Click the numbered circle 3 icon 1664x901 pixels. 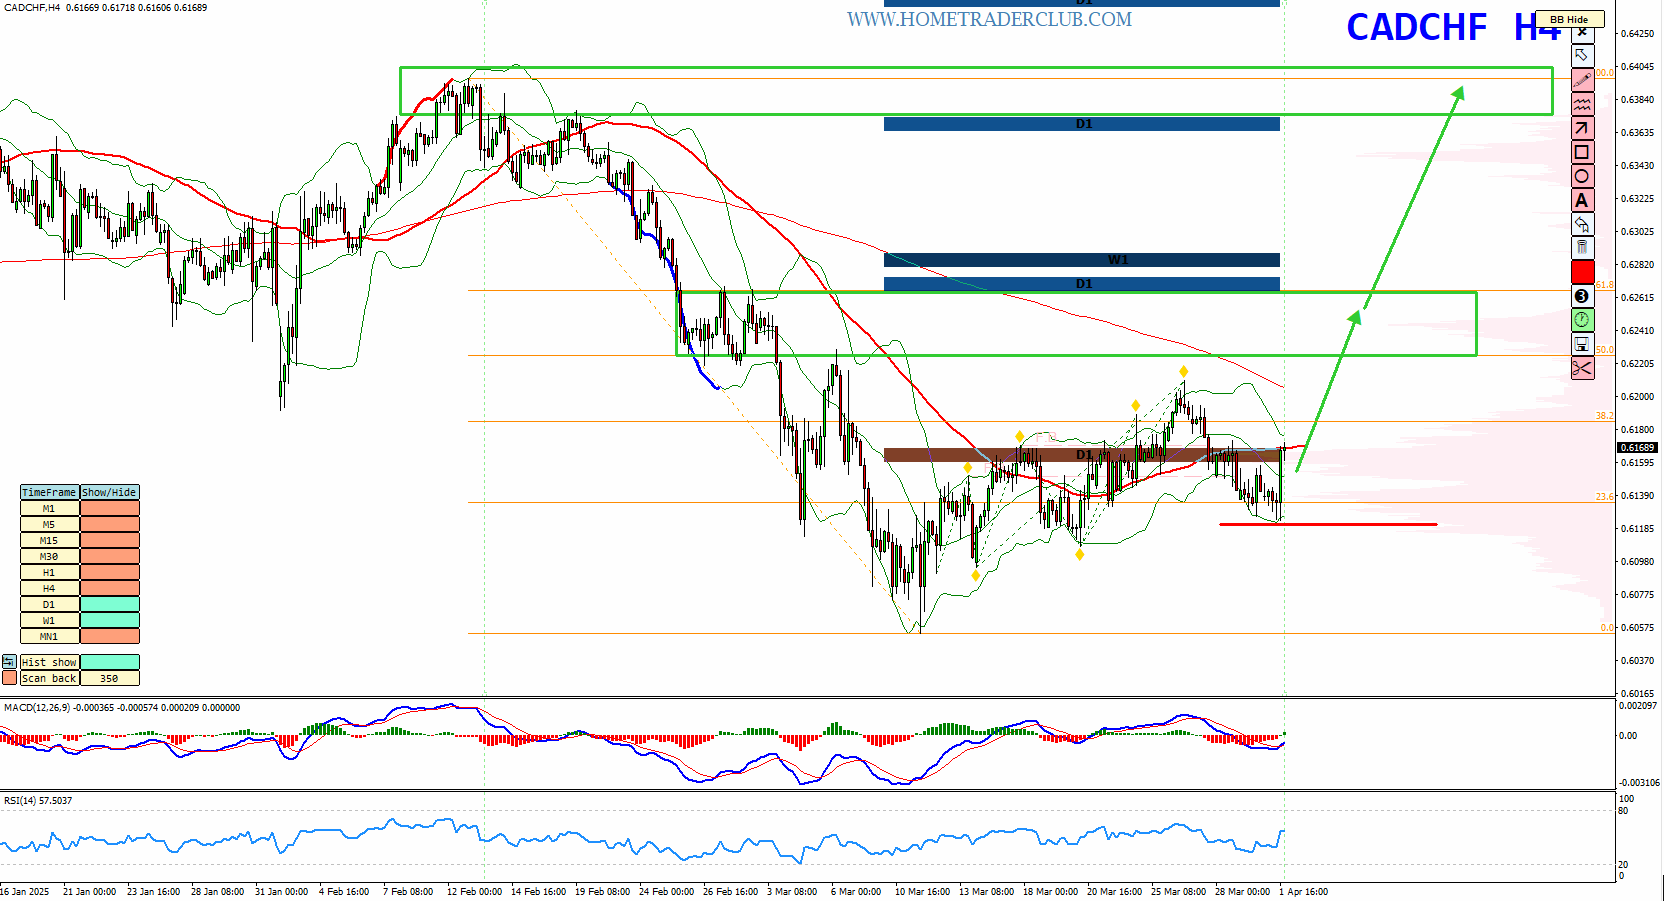(1582, 296)
